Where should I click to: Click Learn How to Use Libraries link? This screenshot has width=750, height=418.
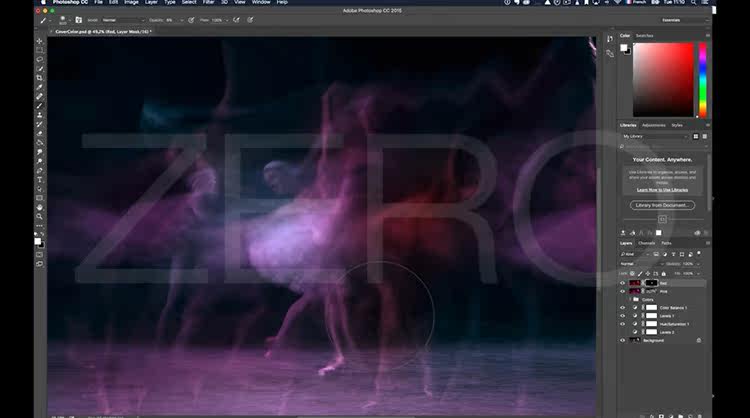point(662,190)
